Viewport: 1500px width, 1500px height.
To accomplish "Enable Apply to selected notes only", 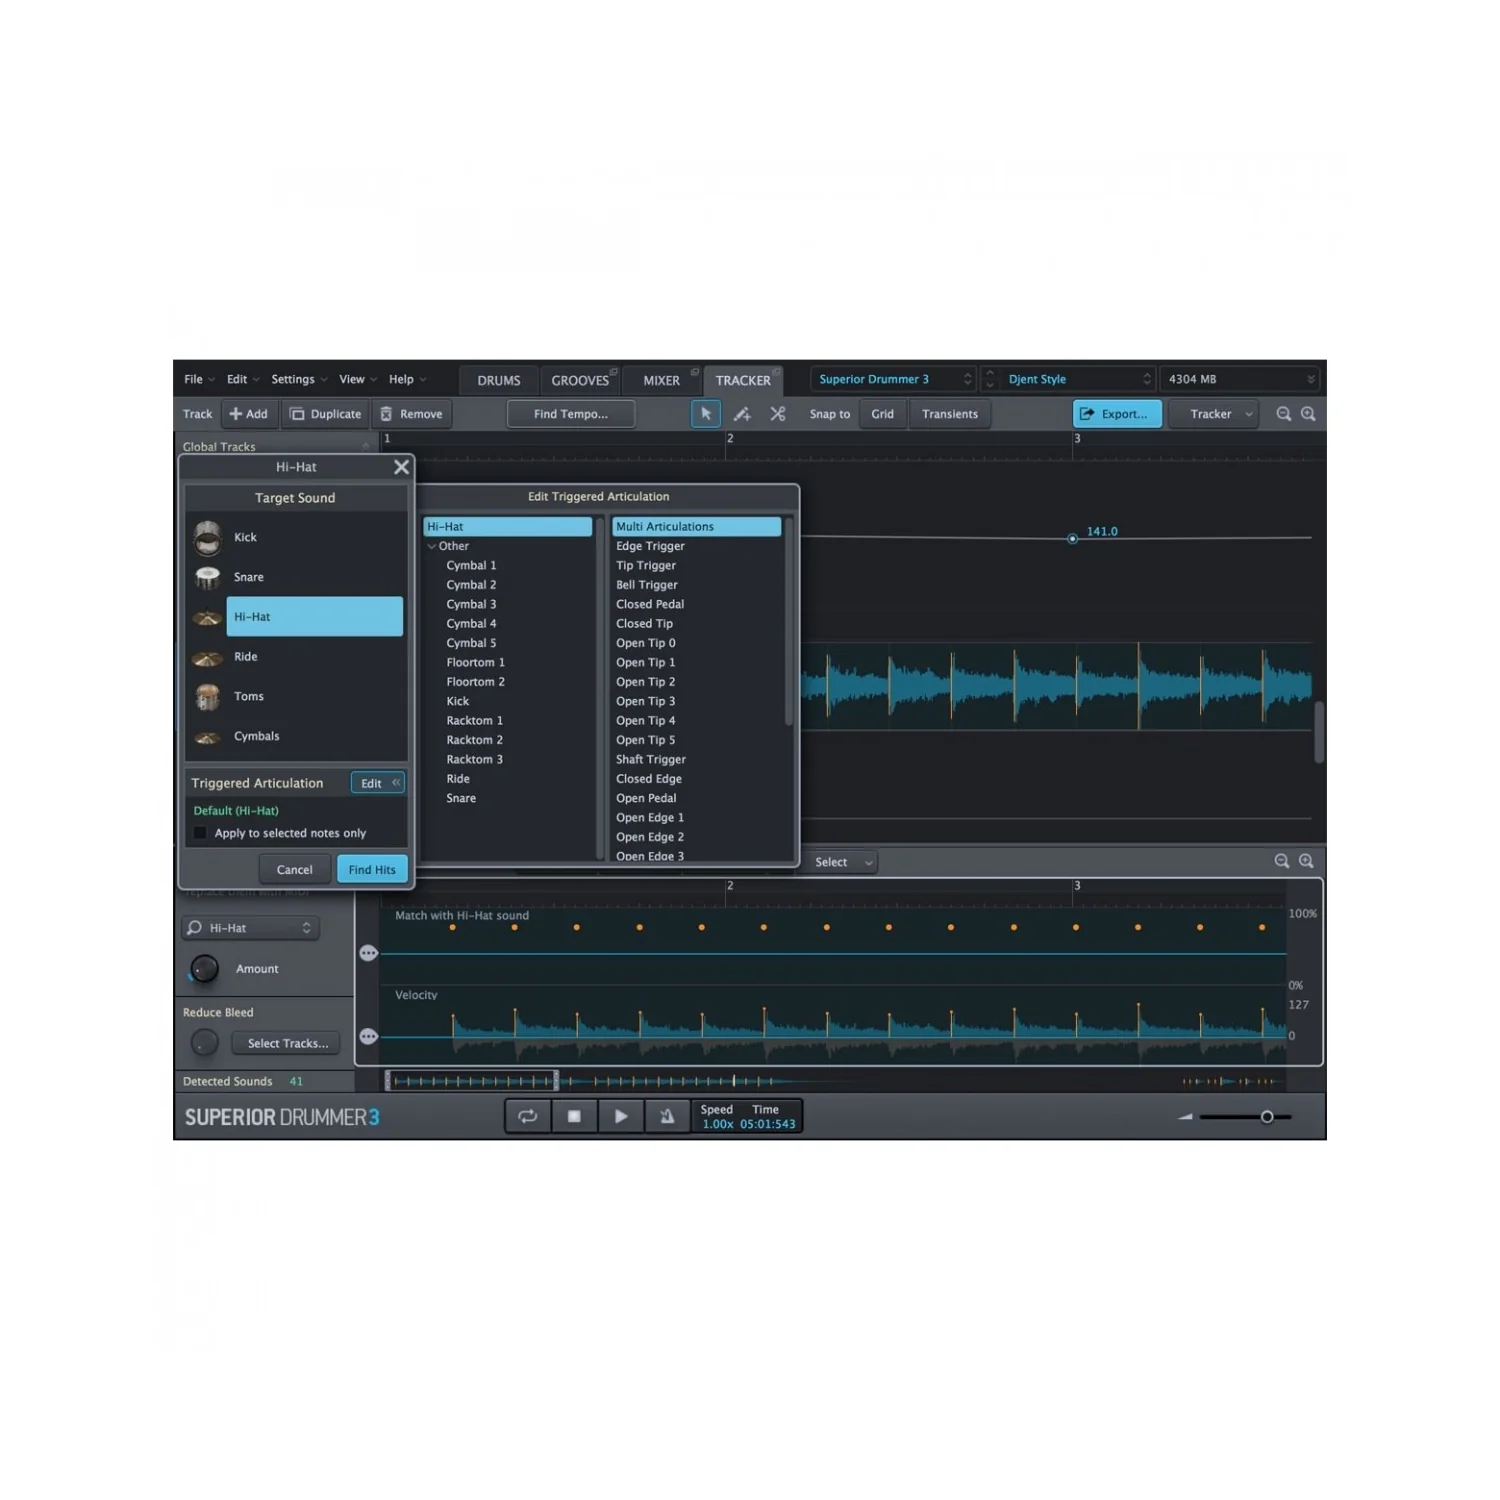I will click(x=200, y=833).
